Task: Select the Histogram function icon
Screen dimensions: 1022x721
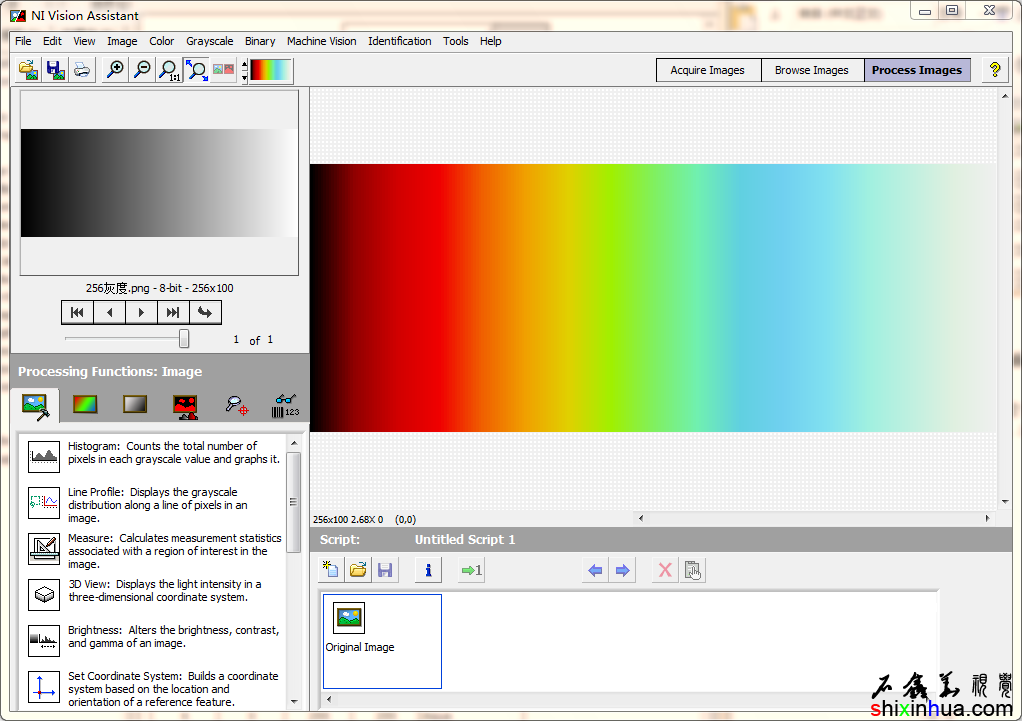Action: [44, 456]
